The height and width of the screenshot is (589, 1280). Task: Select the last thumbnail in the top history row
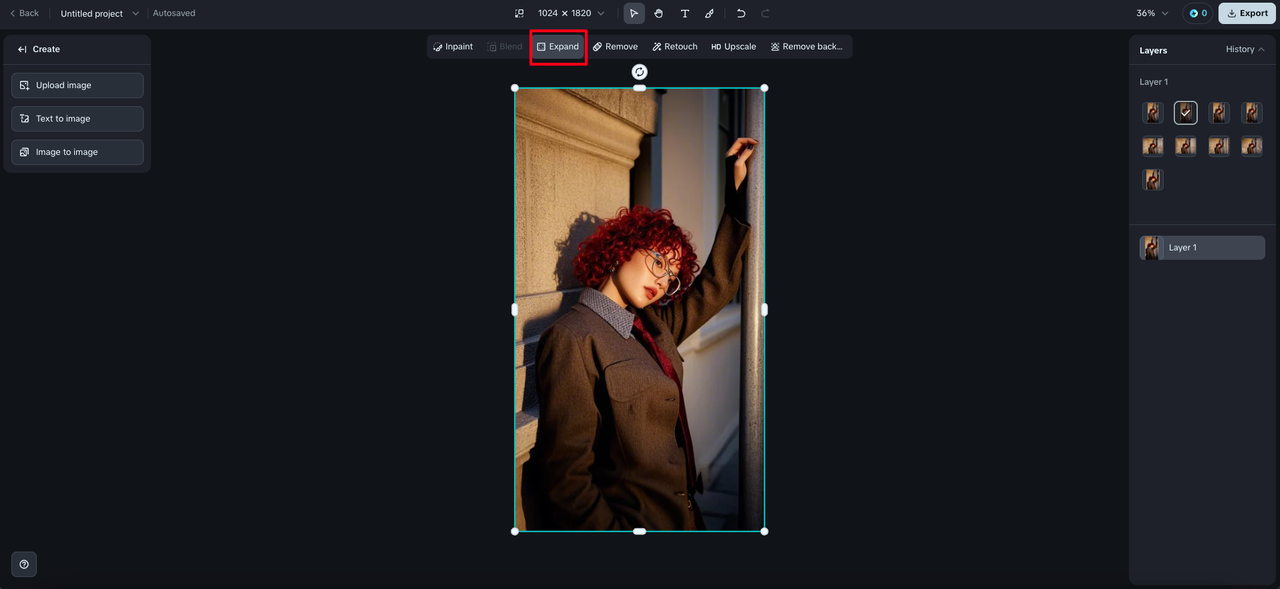click(x=1252, y=113)
